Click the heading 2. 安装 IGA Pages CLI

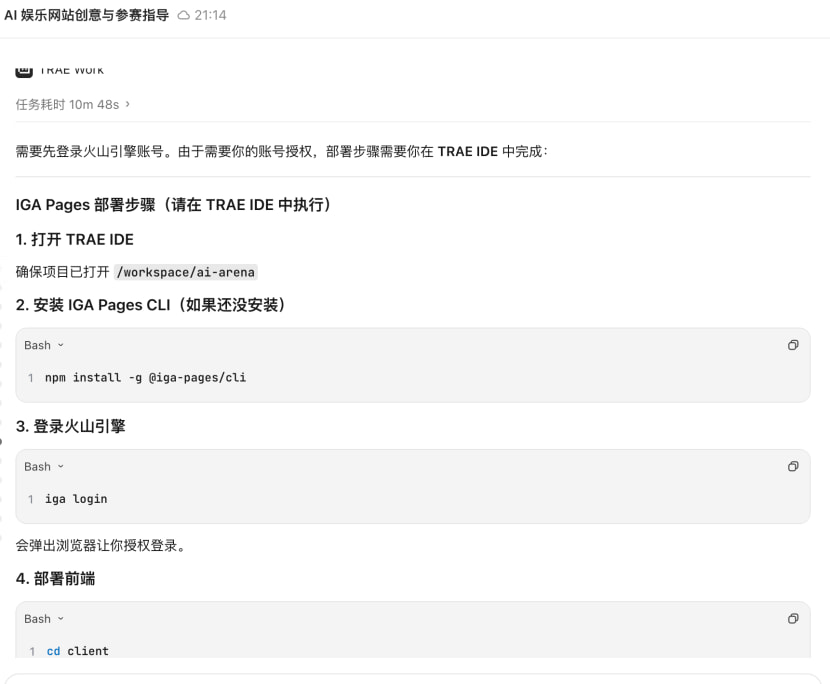coord(150,305)
